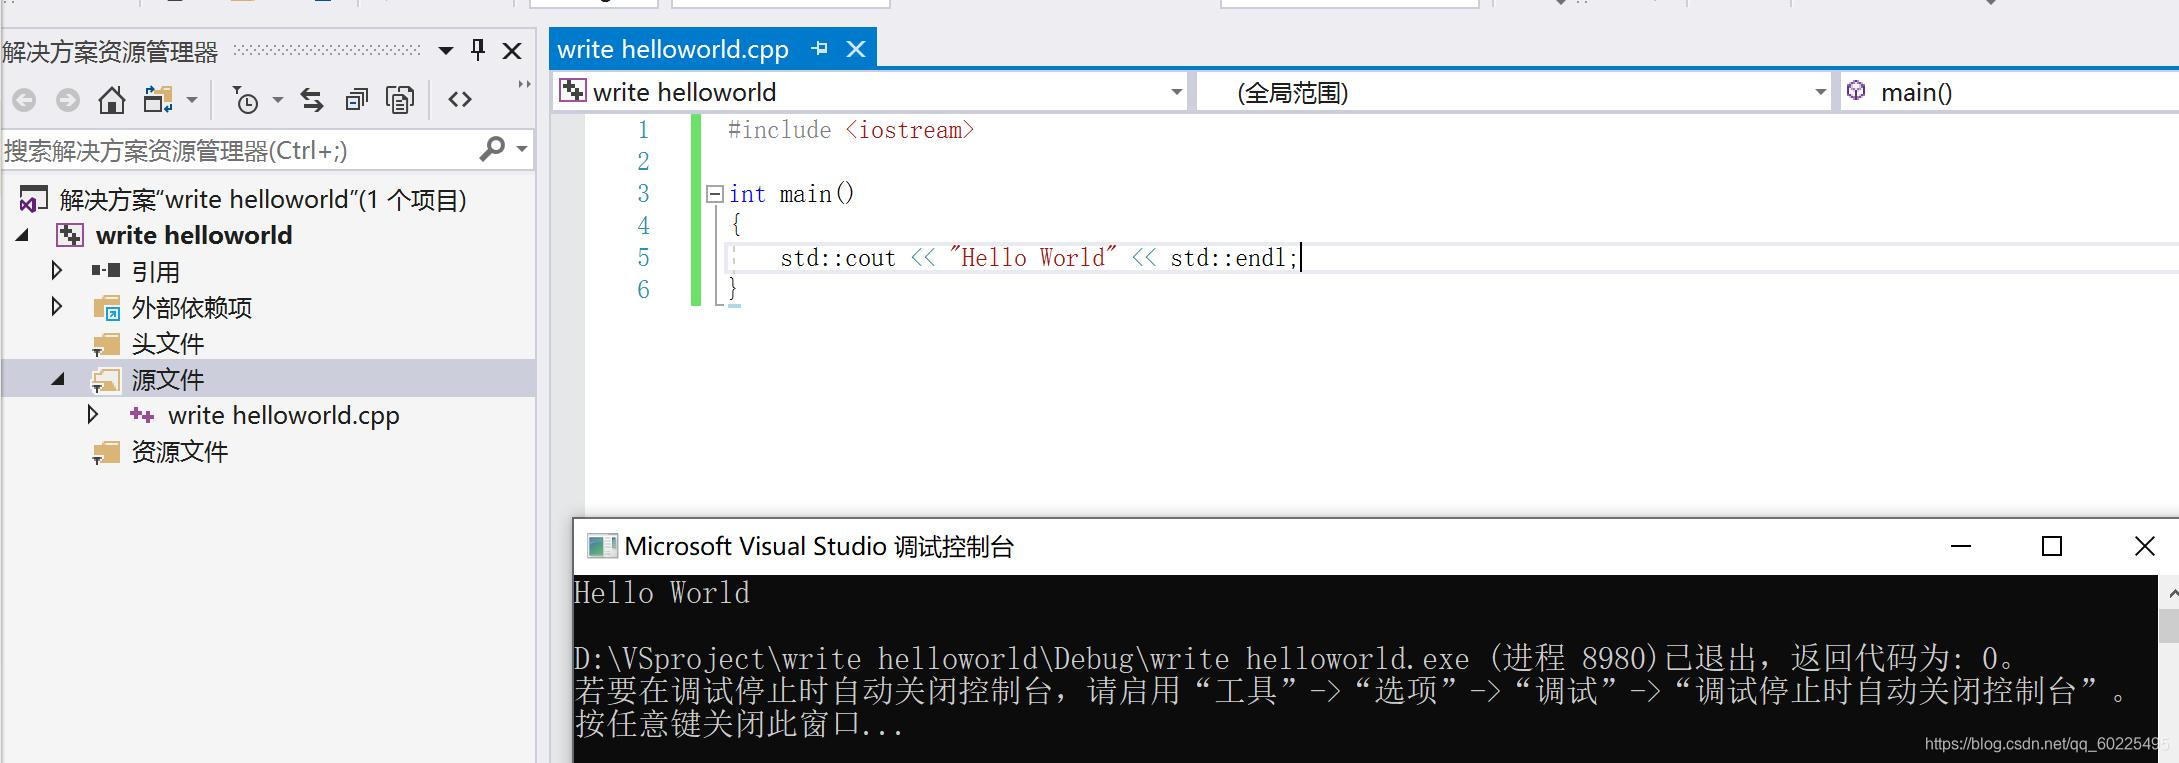Click the "Hello World" string literal in code
Screen dimensions: 2179x763
click(1033, 258)
